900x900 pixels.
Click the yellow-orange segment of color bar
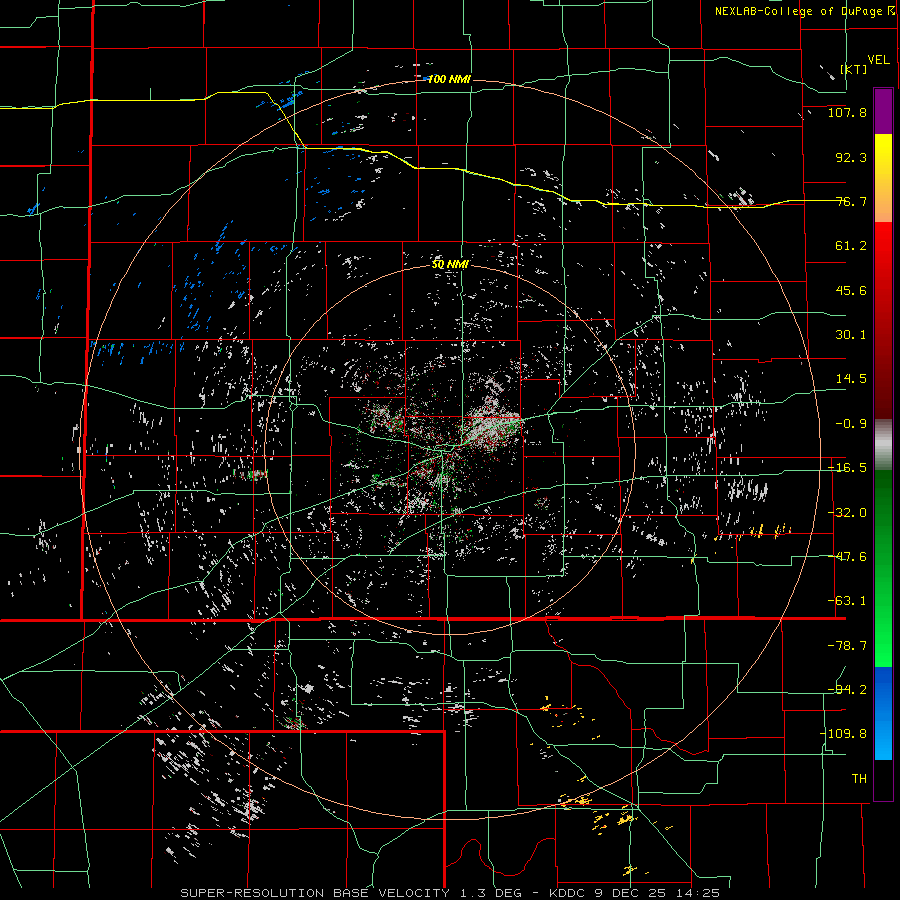(883, 178)
